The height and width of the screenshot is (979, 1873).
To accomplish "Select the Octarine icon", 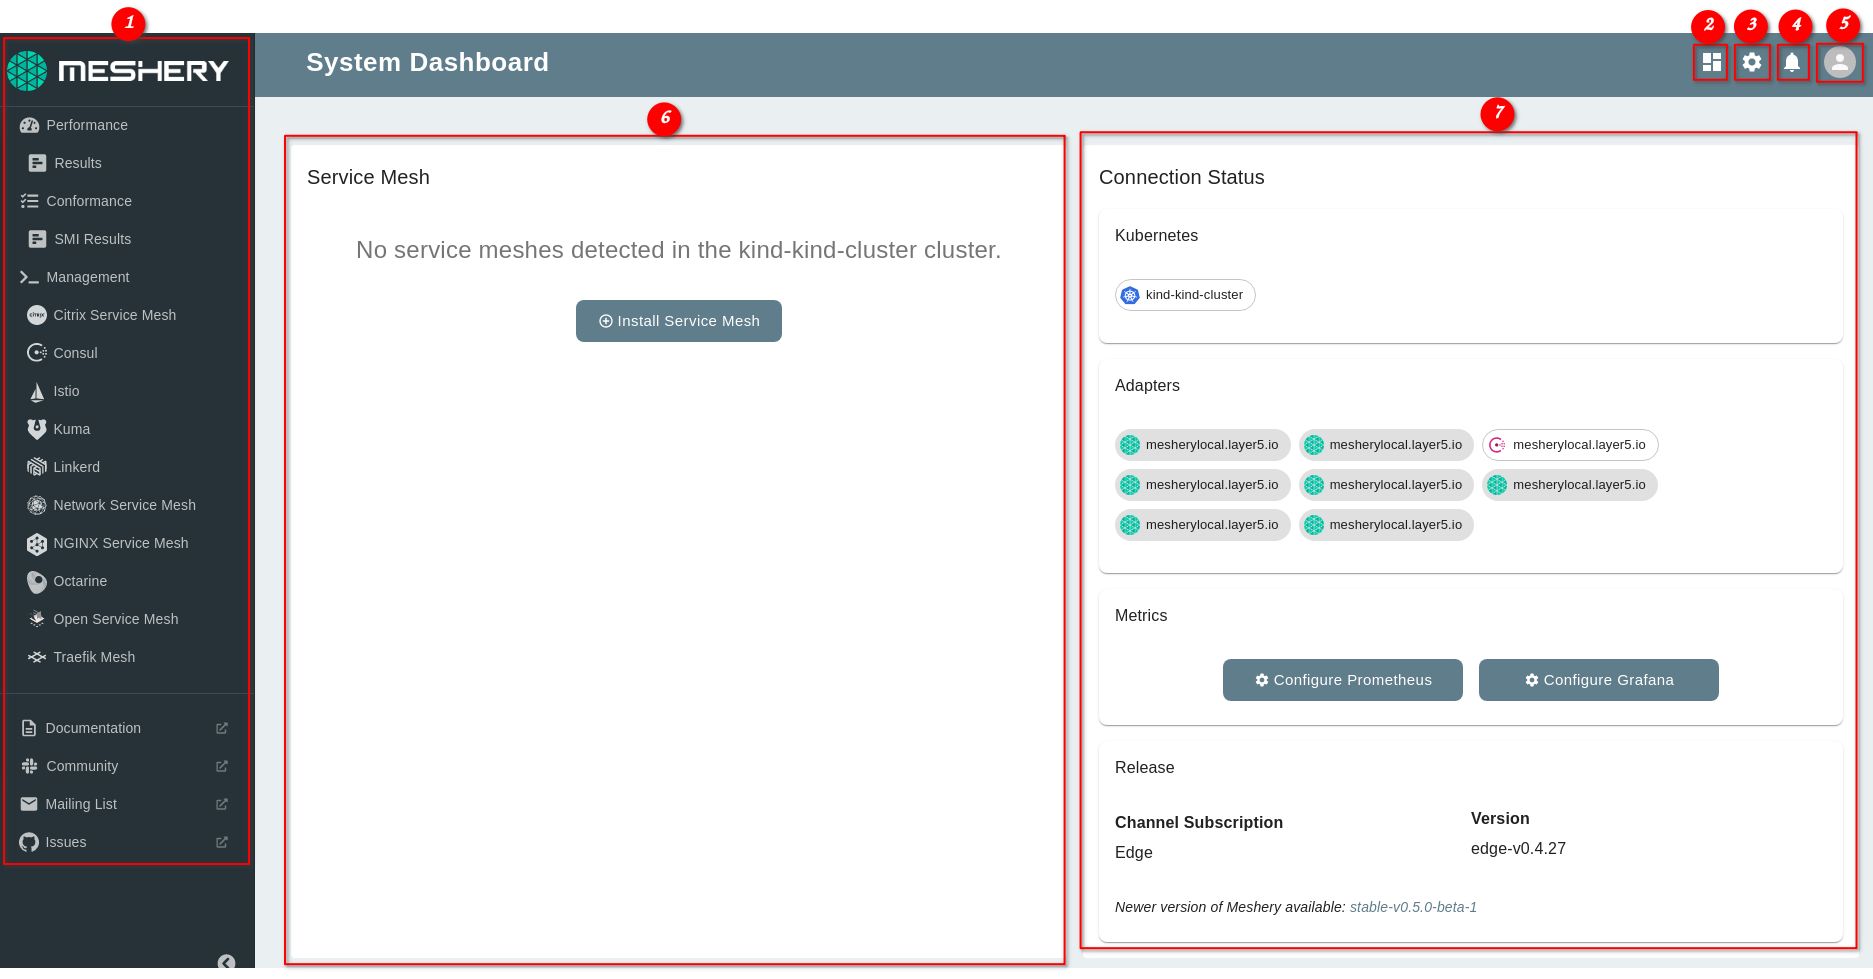I will tap(37, 581).
